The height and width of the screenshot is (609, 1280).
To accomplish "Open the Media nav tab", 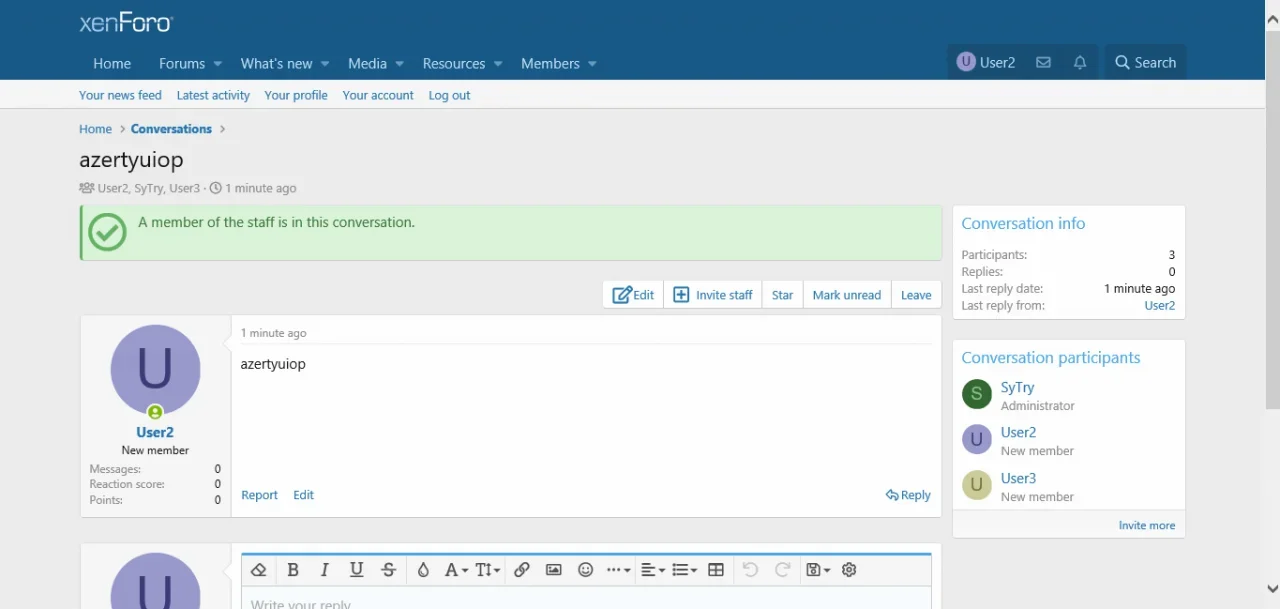I will (x=367, y=63).
